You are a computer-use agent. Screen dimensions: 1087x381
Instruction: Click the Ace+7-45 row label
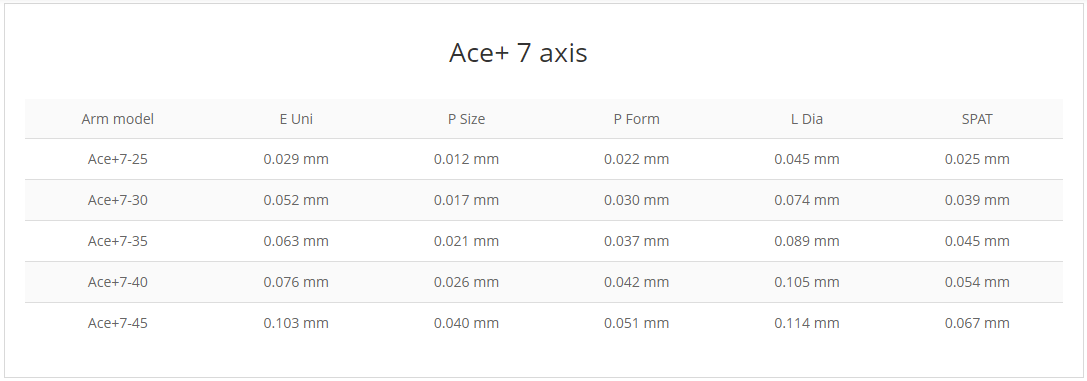(x=118, y=323)
